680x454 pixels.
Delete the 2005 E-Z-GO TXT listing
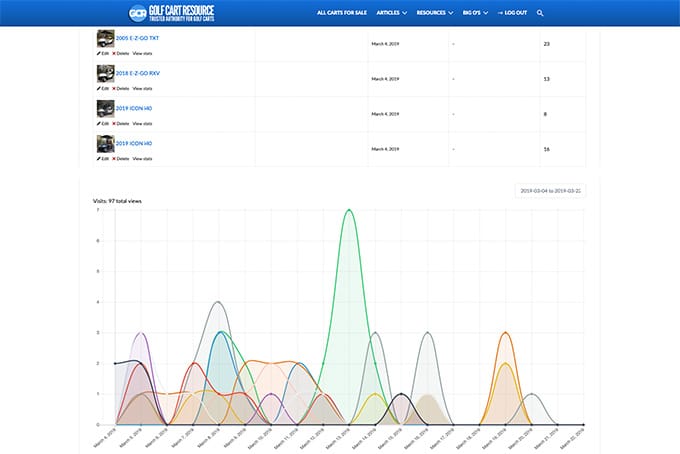click(120, 52)
